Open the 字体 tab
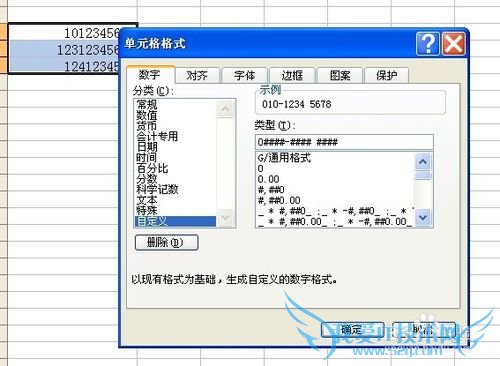This screenshot has width=500, height=366. pyautogui.click(x=245, y=75)
